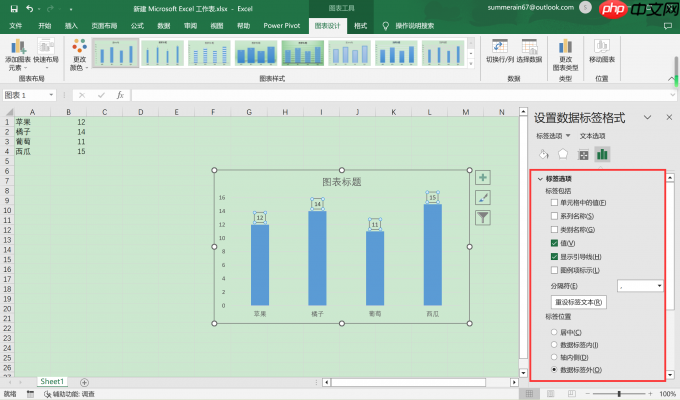680x400 pixels.
Task: Collapse the Label Options section
Action: point(540,179)
